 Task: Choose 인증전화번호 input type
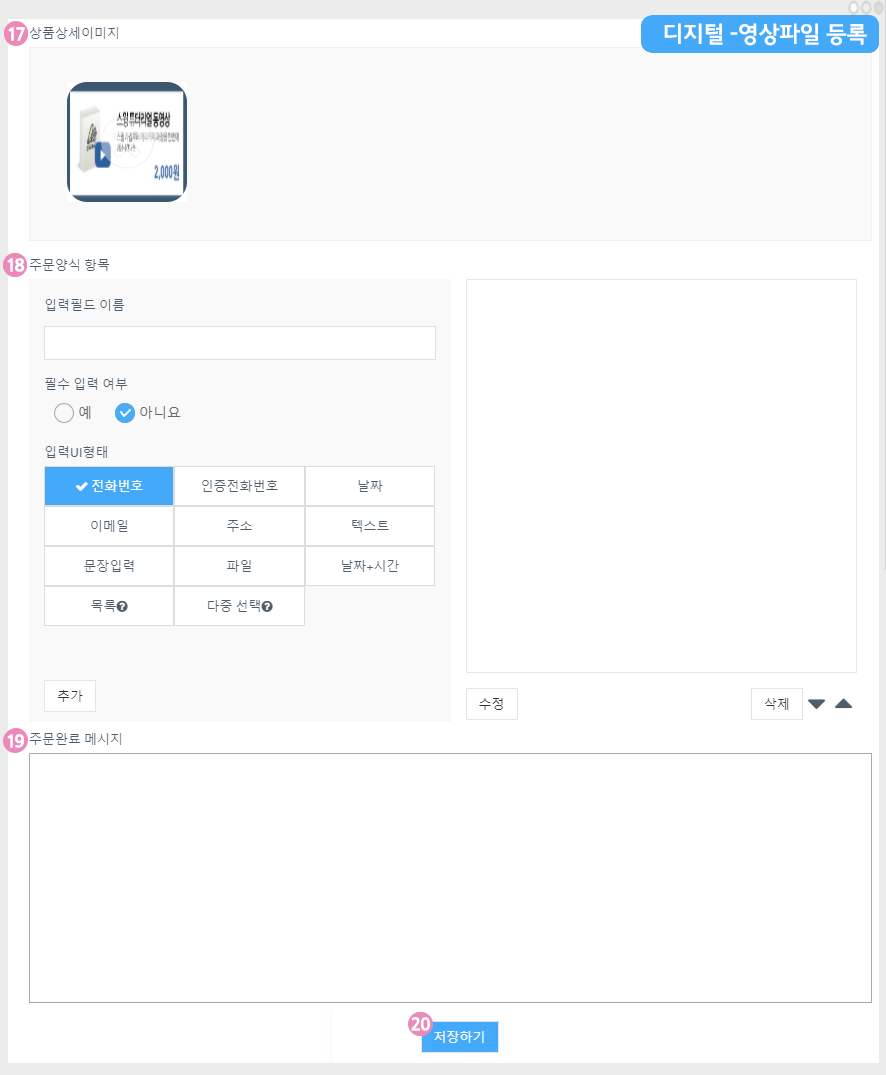tap(239, 486)
